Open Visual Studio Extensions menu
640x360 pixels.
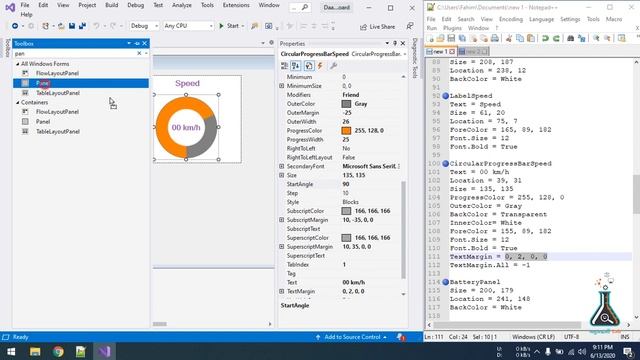[236, 5]
